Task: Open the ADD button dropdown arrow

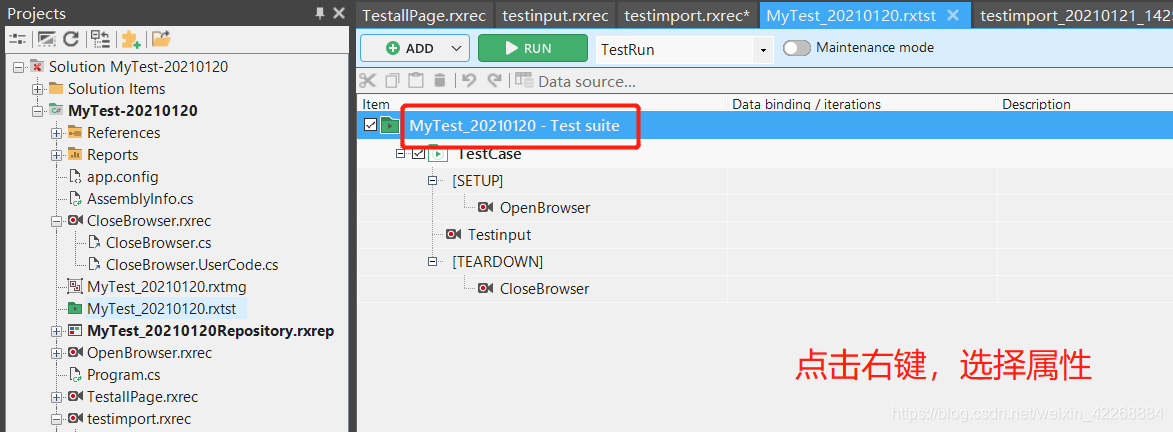Action: 456,48
